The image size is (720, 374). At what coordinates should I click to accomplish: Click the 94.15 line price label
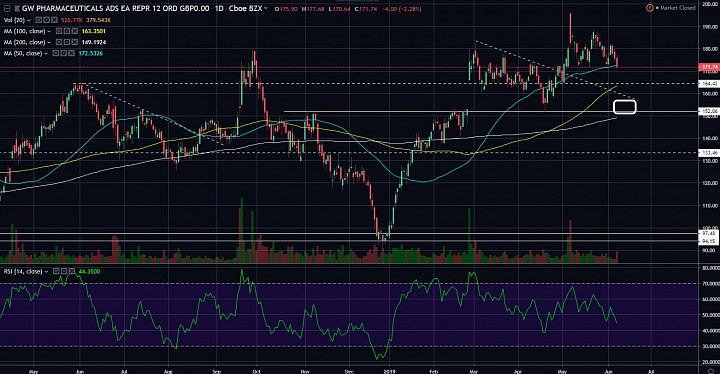coord(709,241)
